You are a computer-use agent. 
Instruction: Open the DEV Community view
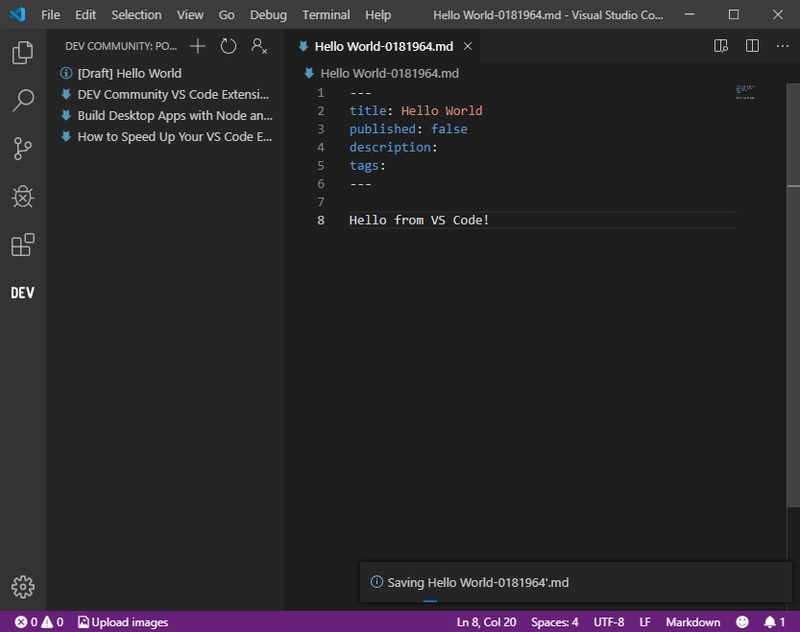[x=22, y=293]
